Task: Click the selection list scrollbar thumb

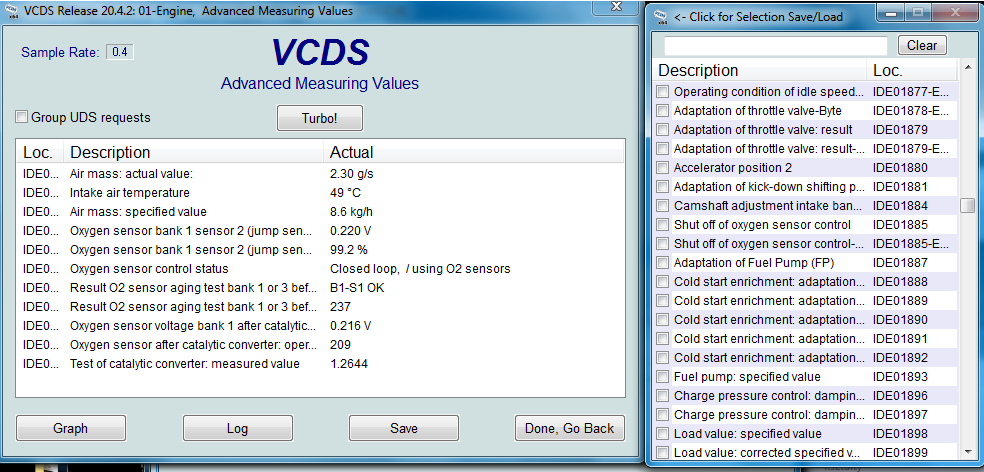Action: pyautogui.click(x=968, y=205)
